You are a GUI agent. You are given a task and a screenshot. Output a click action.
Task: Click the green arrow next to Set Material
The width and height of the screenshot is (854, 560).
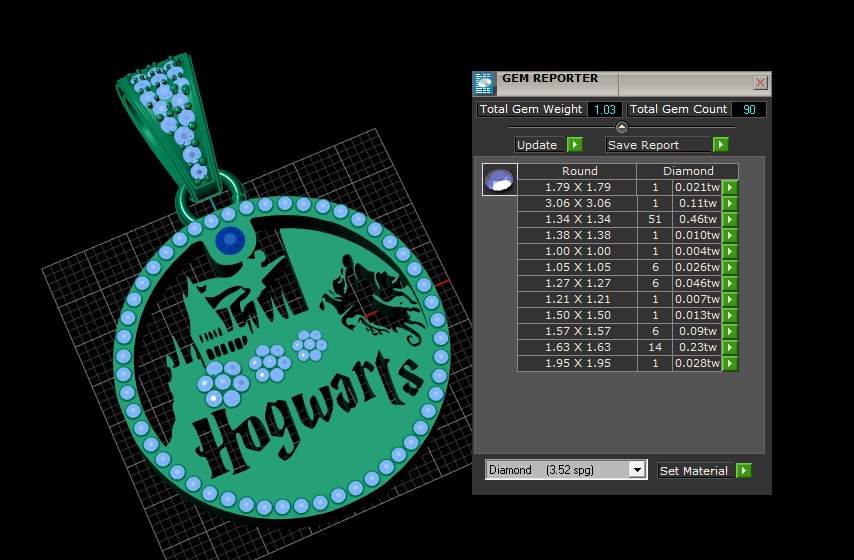point(743,471)
